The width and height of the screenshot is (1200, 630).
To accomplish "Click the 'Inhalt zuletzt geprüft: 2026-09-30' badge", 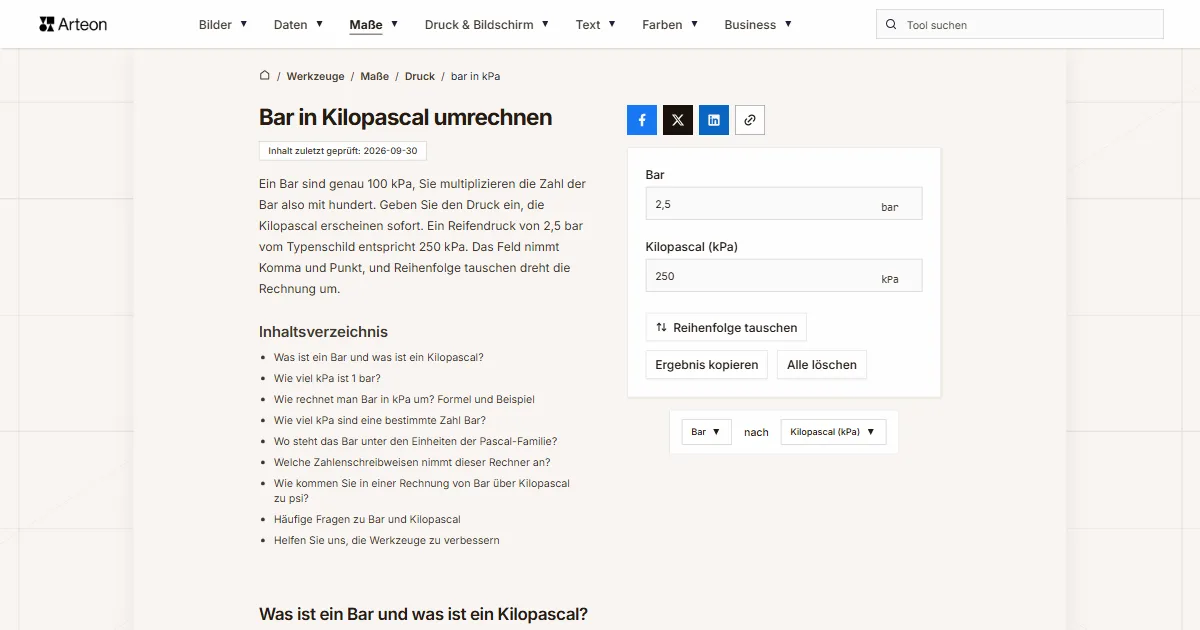I will pyautogui.click(x=343, y=151).
